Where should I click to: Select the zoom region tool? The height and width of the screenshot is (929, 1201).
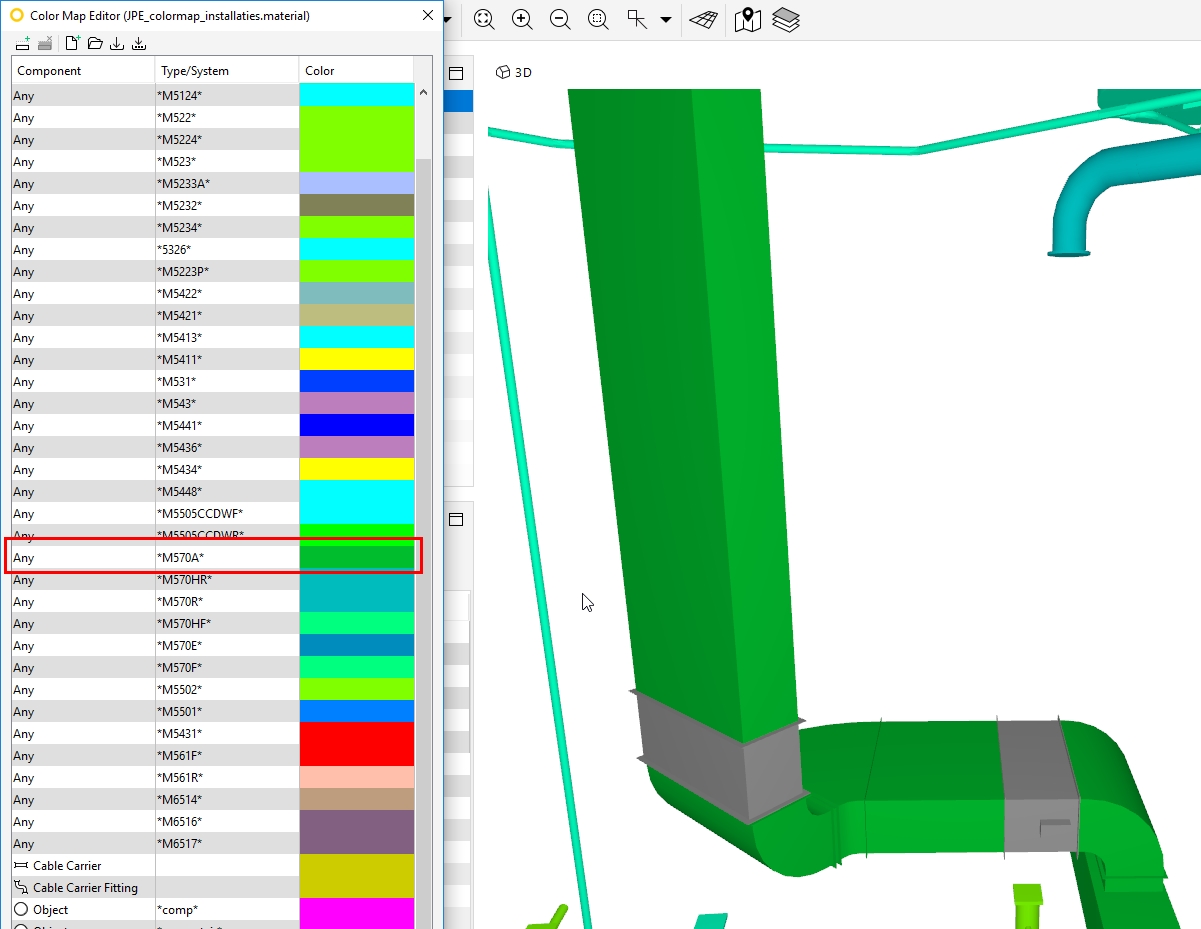pos(637,20)
